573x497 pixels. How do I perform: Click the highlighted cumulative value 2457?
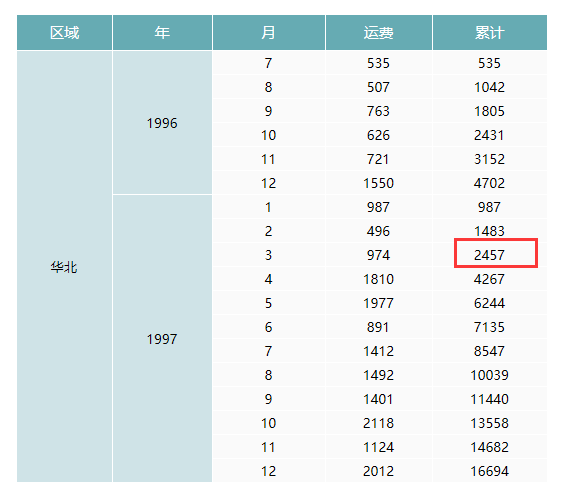click(x=489, y=255)
